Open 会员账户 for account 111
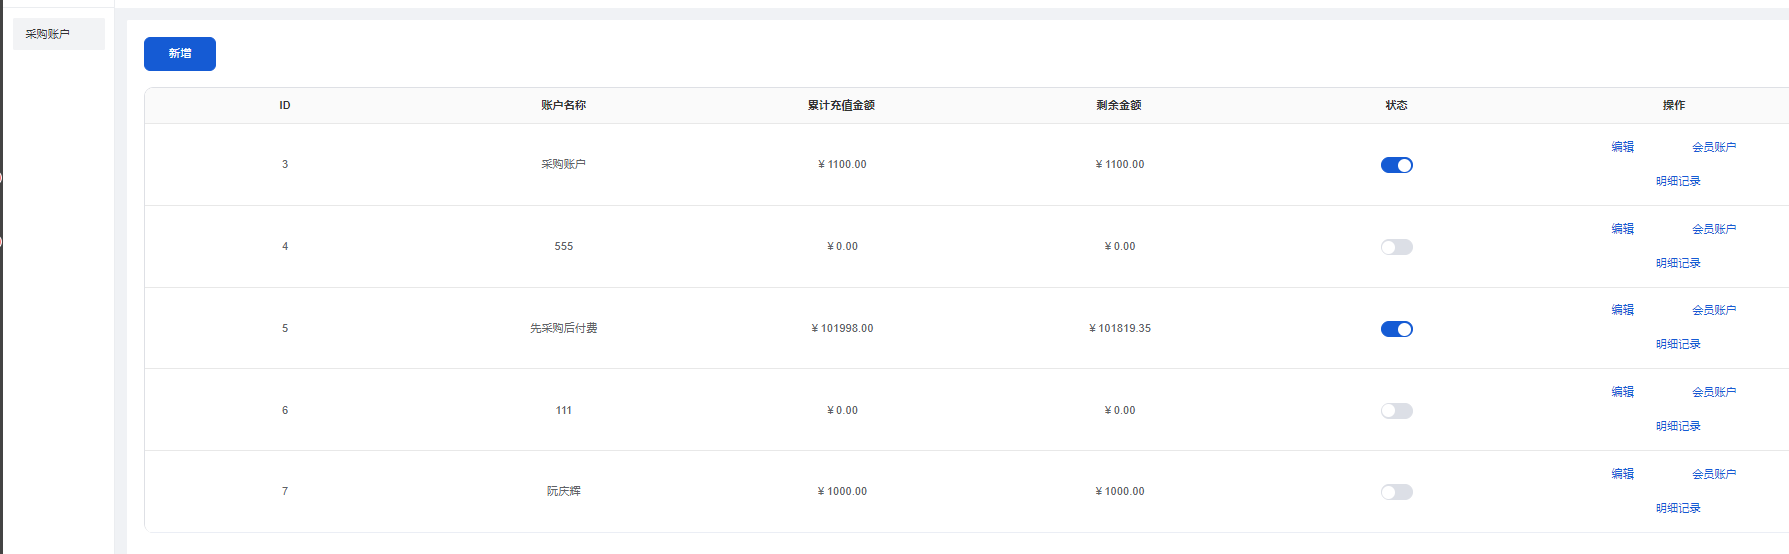Viewport: 1789px width, 554px height. (1713, 392)
